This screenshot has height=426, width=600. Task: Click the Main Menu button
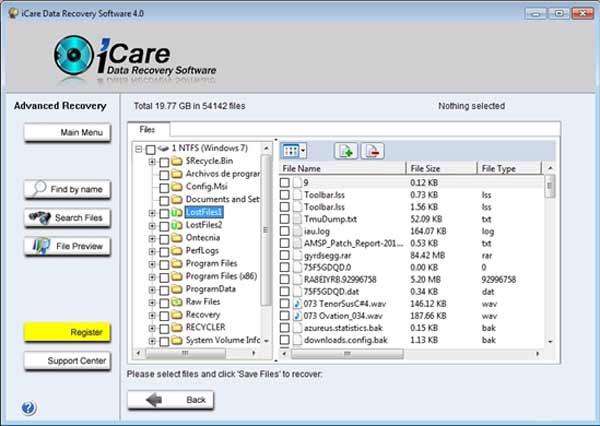tap(67, 132)
